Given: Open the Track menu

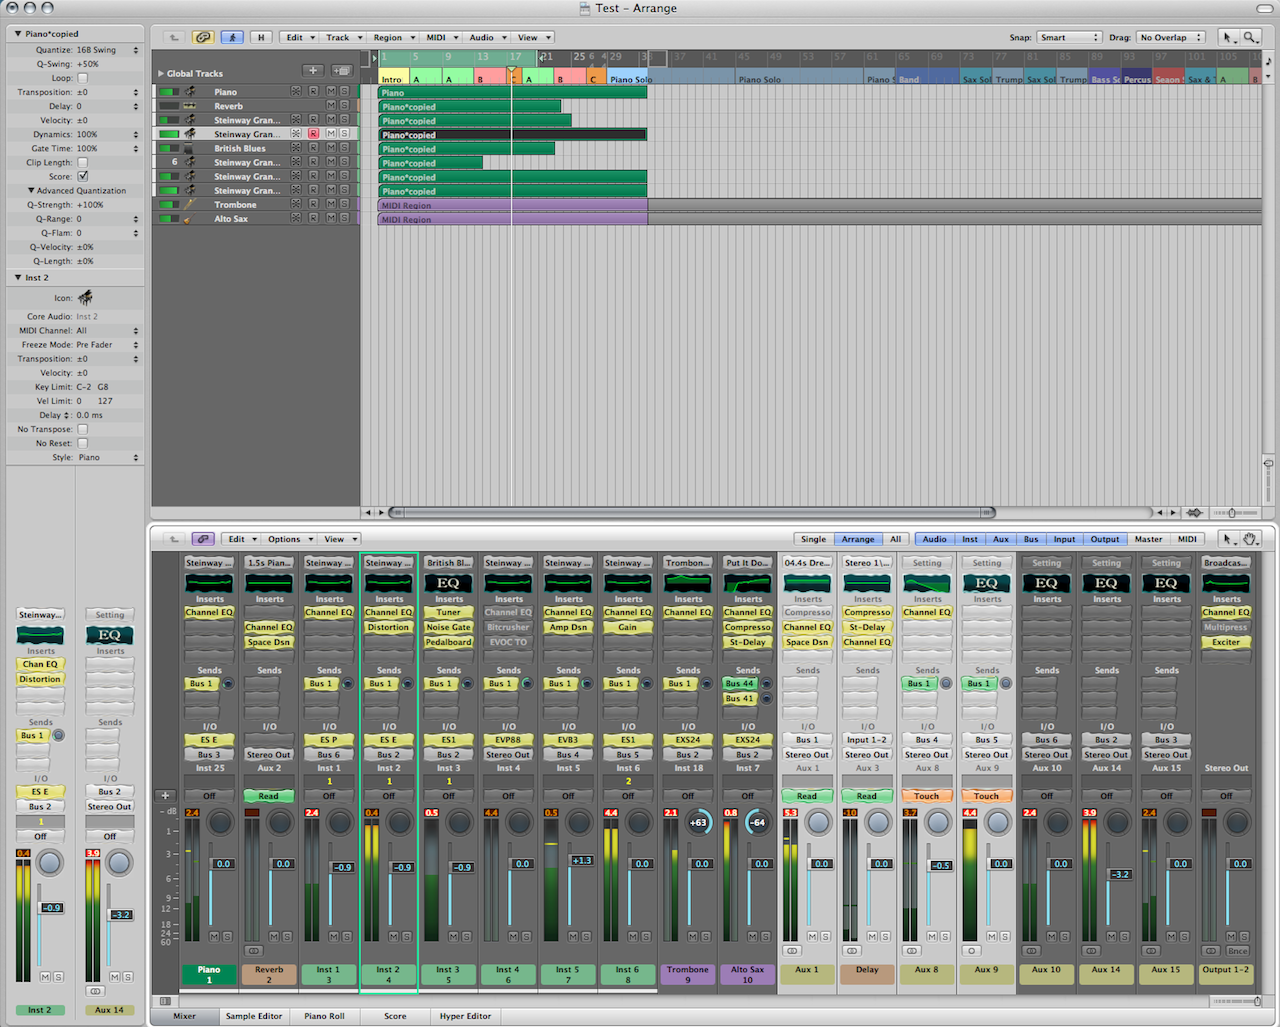Looking at the screenshot, I should (343, 37).
